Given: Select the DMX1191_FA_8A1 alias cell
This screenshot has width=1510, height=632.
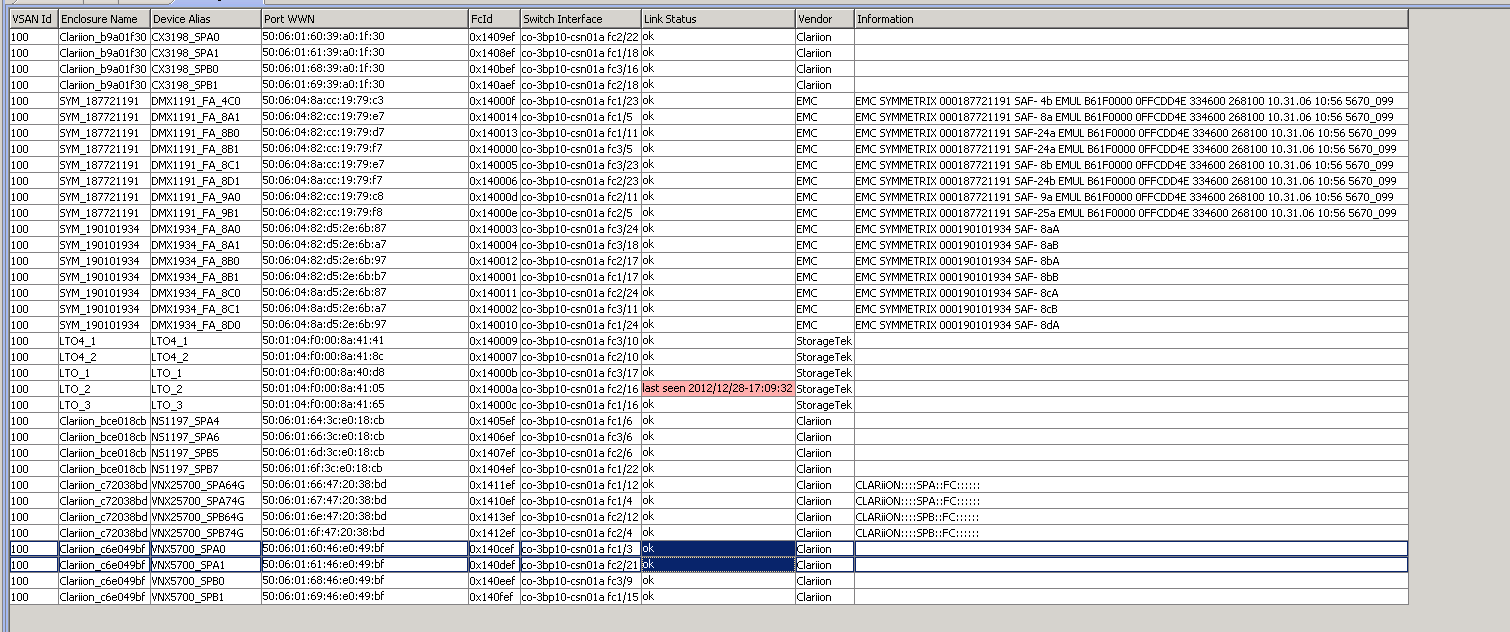Looking at the screenshot, I should tap(205, 117).
